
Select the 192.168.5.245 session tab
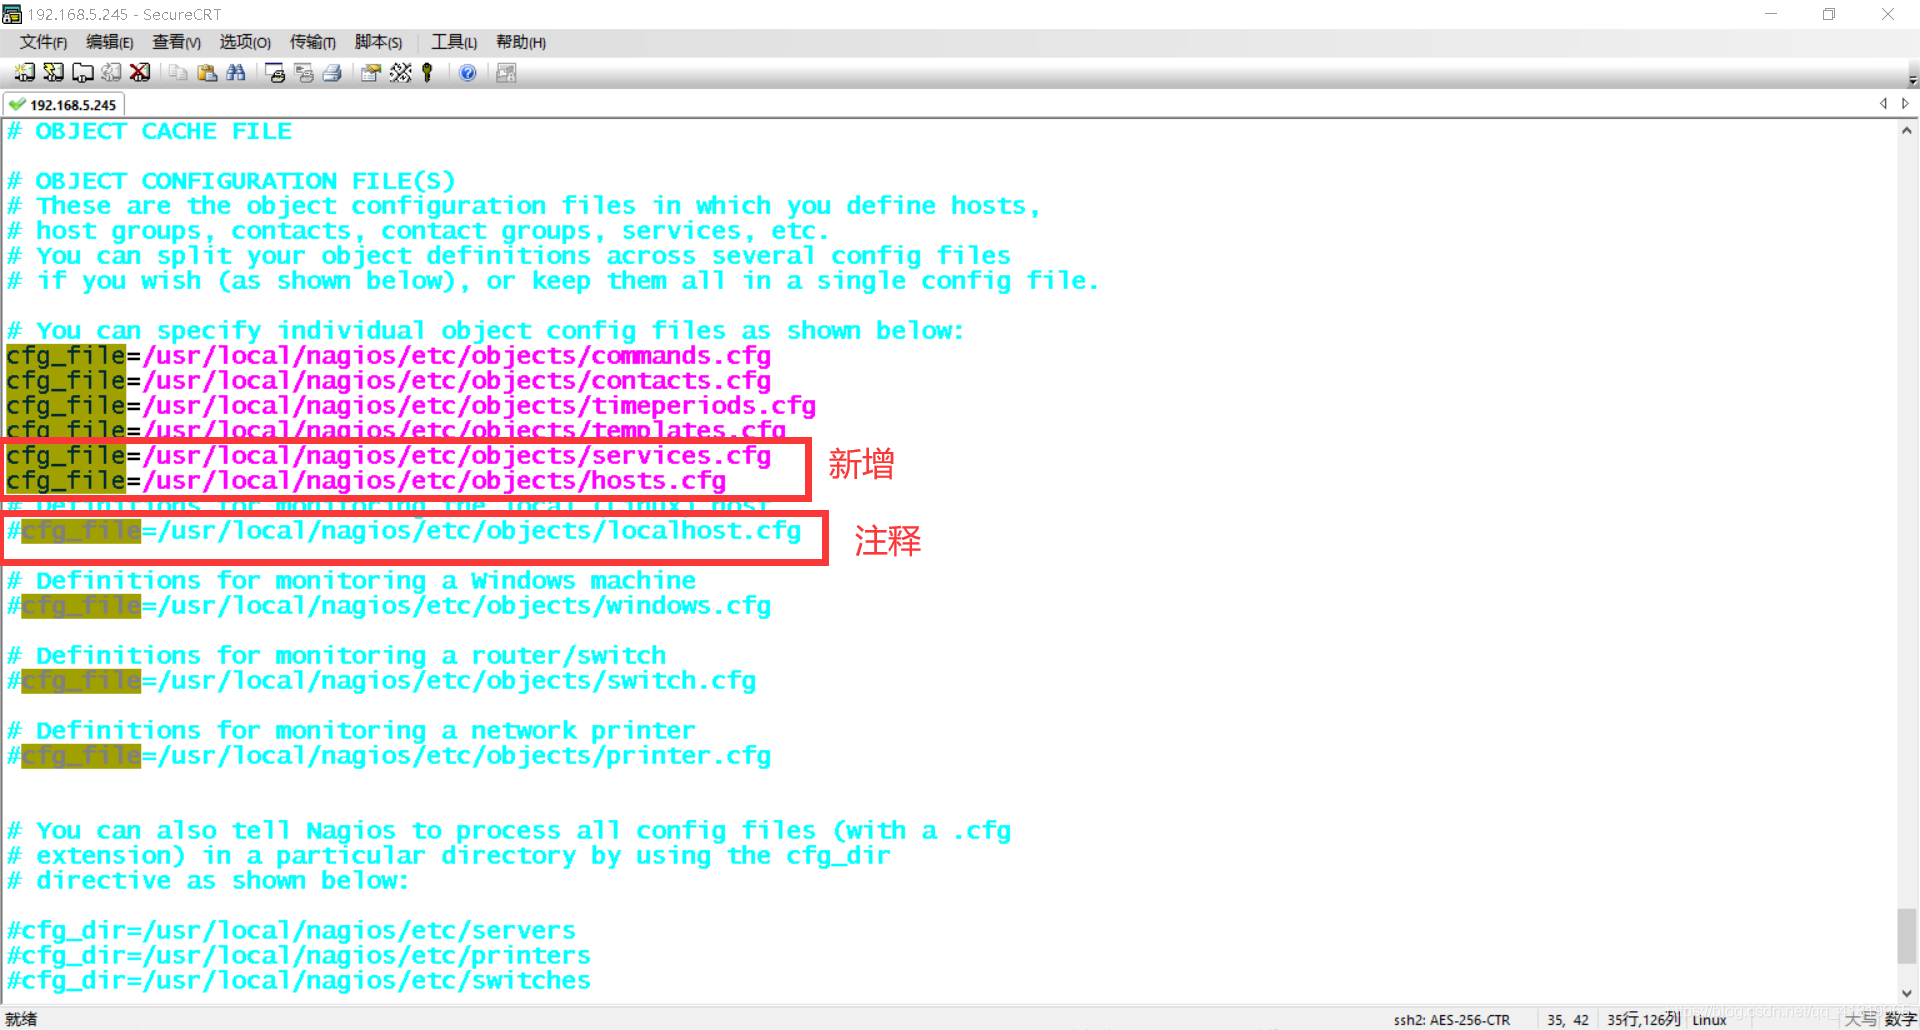pos(64,104)
